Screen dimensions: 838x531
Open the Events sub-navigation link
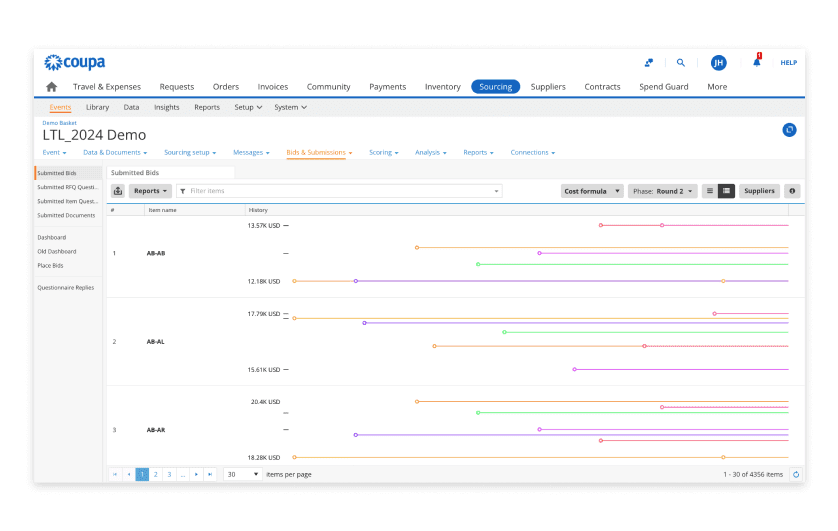[60, 107]
